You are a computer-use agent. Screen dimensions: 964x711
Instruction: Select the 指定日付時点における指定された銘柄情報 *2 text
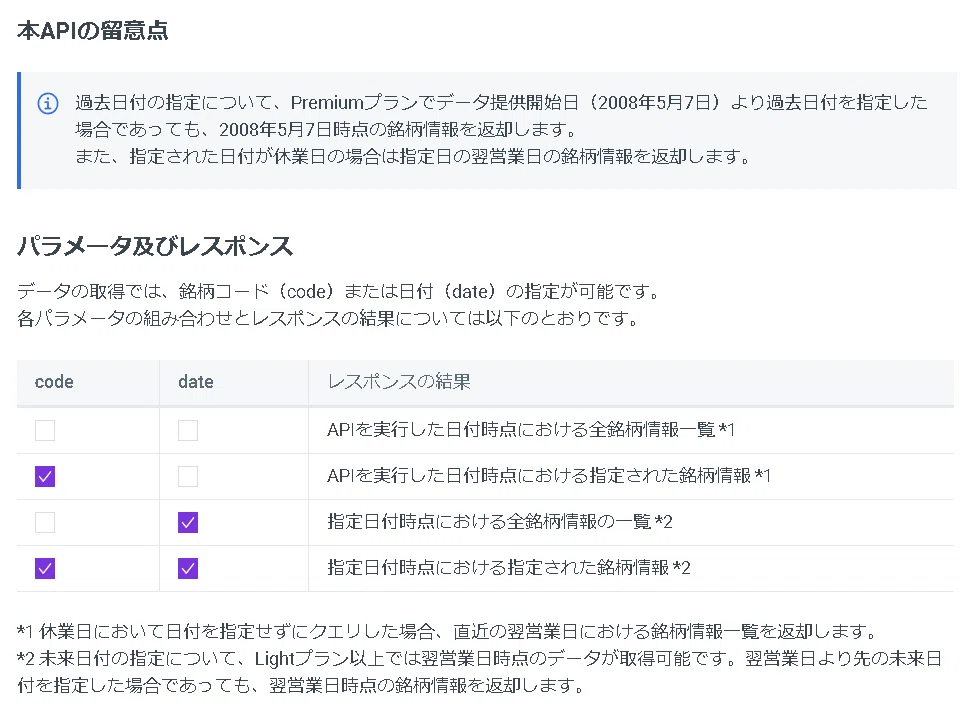point(508,567)
